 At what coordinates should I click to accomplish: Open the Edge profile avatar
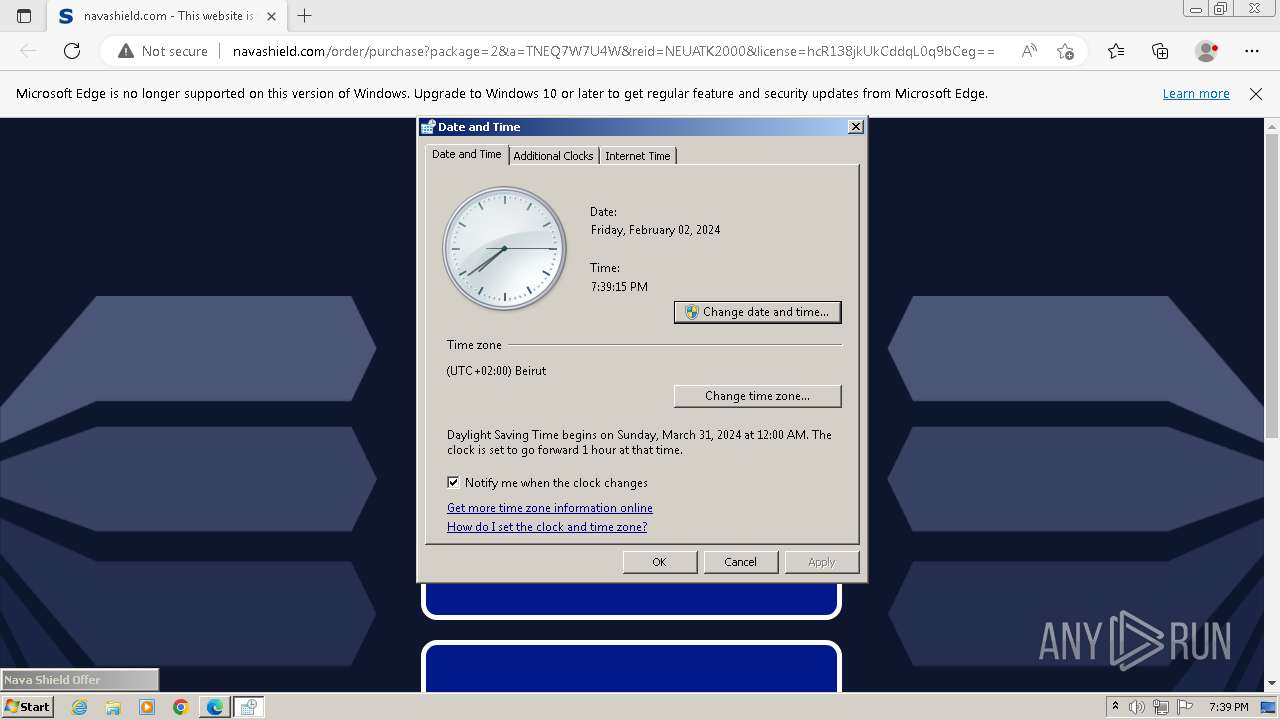[x=1207, y=51]
